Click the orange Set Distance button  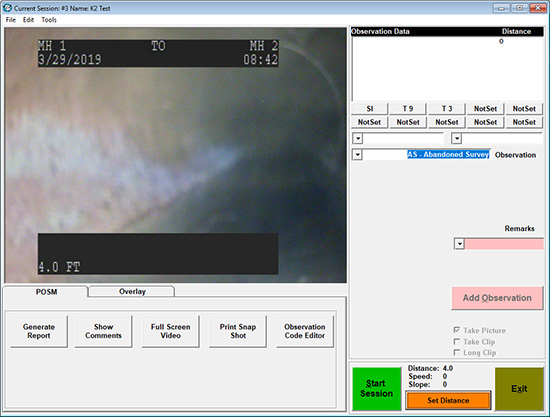coord(448,400)
